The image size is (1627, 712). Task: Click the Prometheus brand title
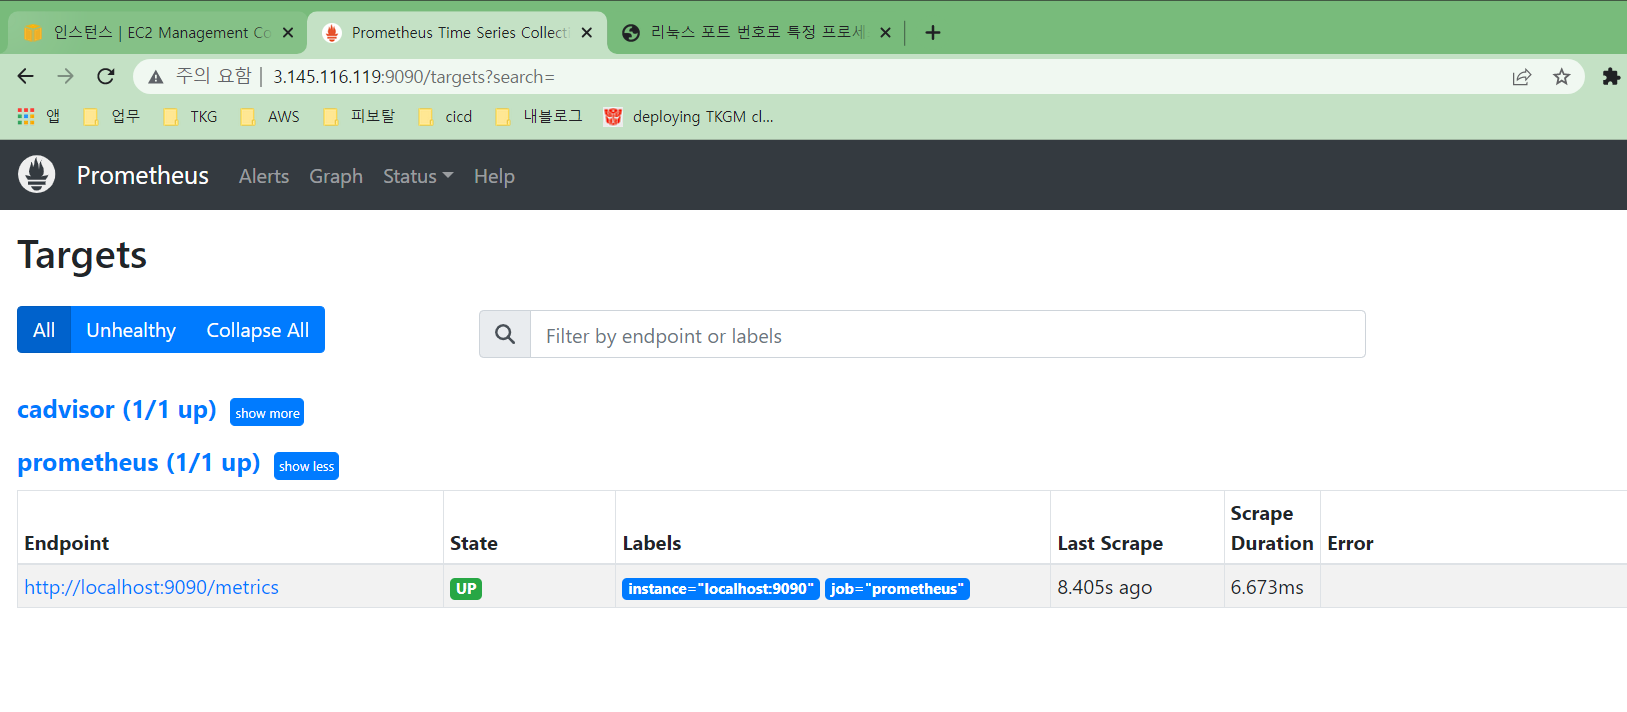(x=143, y=175)
